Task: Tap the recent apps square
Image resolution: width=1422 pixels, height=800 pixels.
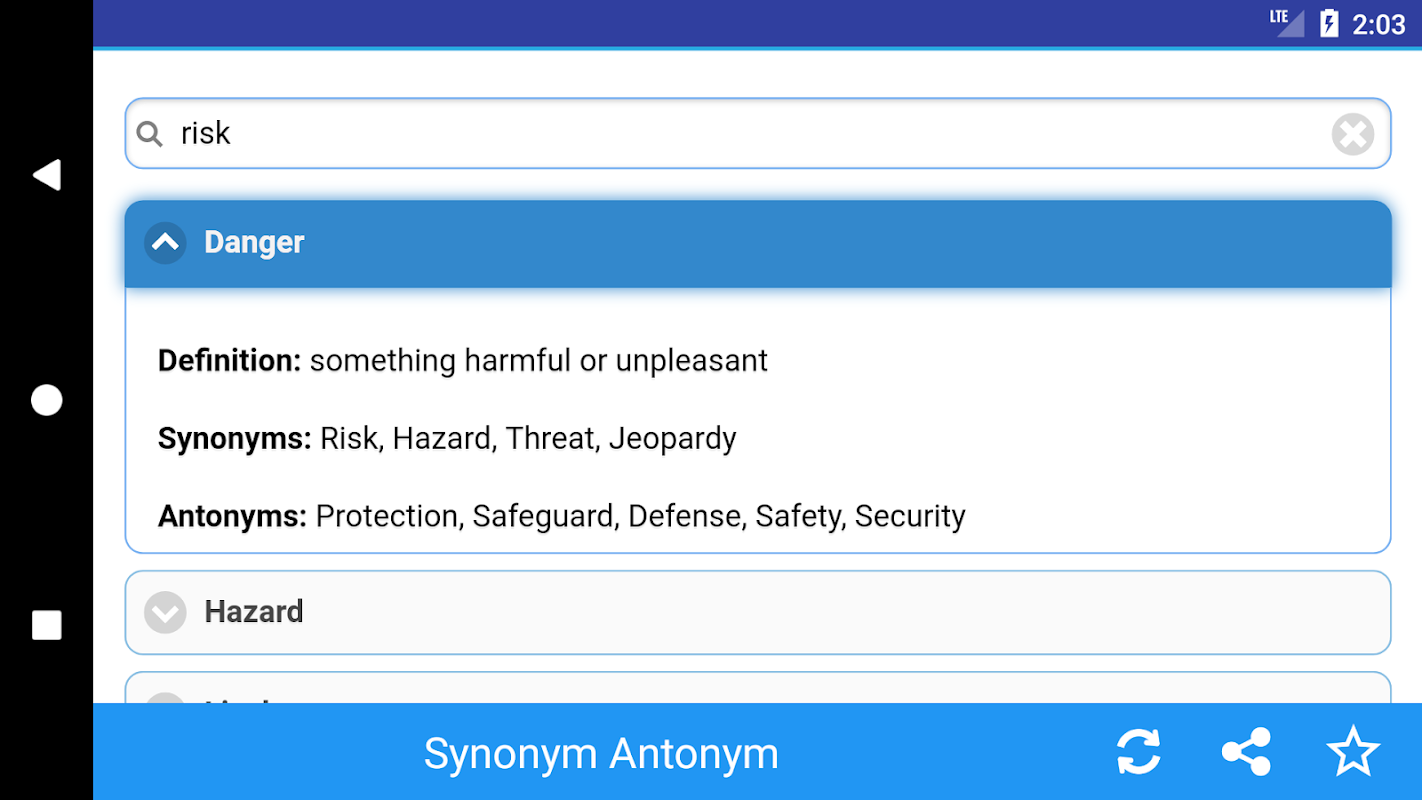Action: click(47, 625)
